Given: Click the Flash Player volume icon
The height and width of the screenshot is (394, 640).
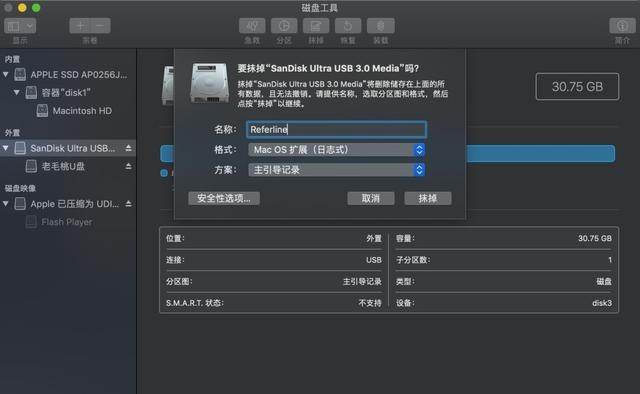Looking at the screenshot, I should coord(31,222).
